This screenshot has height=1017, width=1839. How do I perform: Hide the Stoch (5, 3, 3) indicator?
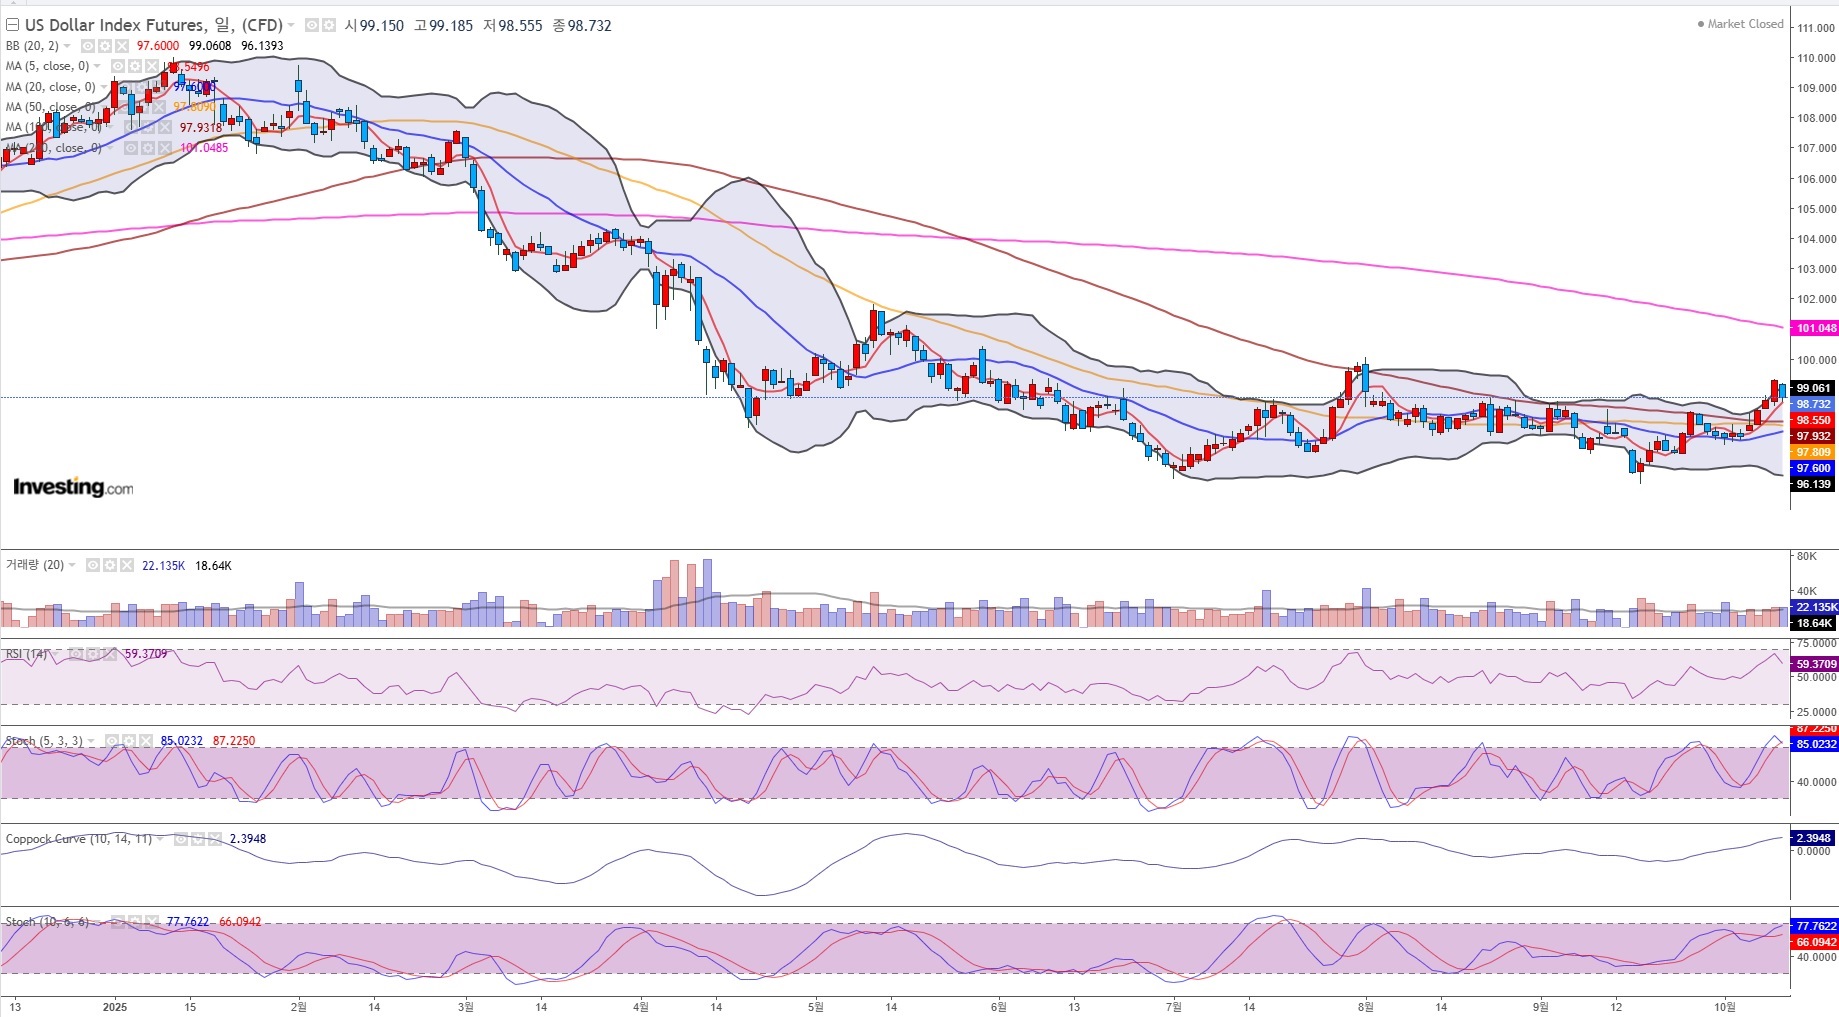tap(112, 741)
